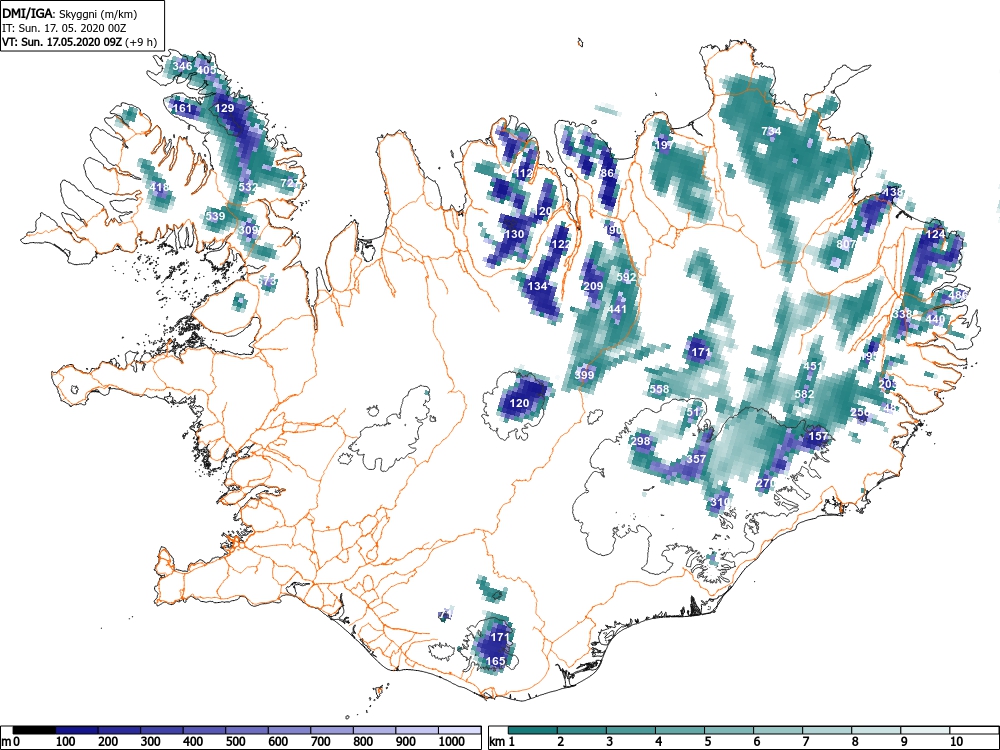The height and width of the screenshot is (750, 1000).
Task: Click the '500' metre legend label
Action: click(x=235, y=742)
